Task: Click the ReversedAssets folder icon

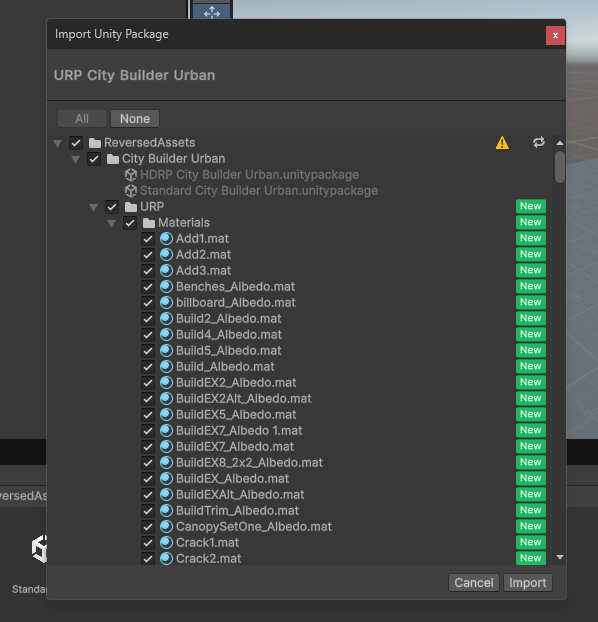Action: 94,143
